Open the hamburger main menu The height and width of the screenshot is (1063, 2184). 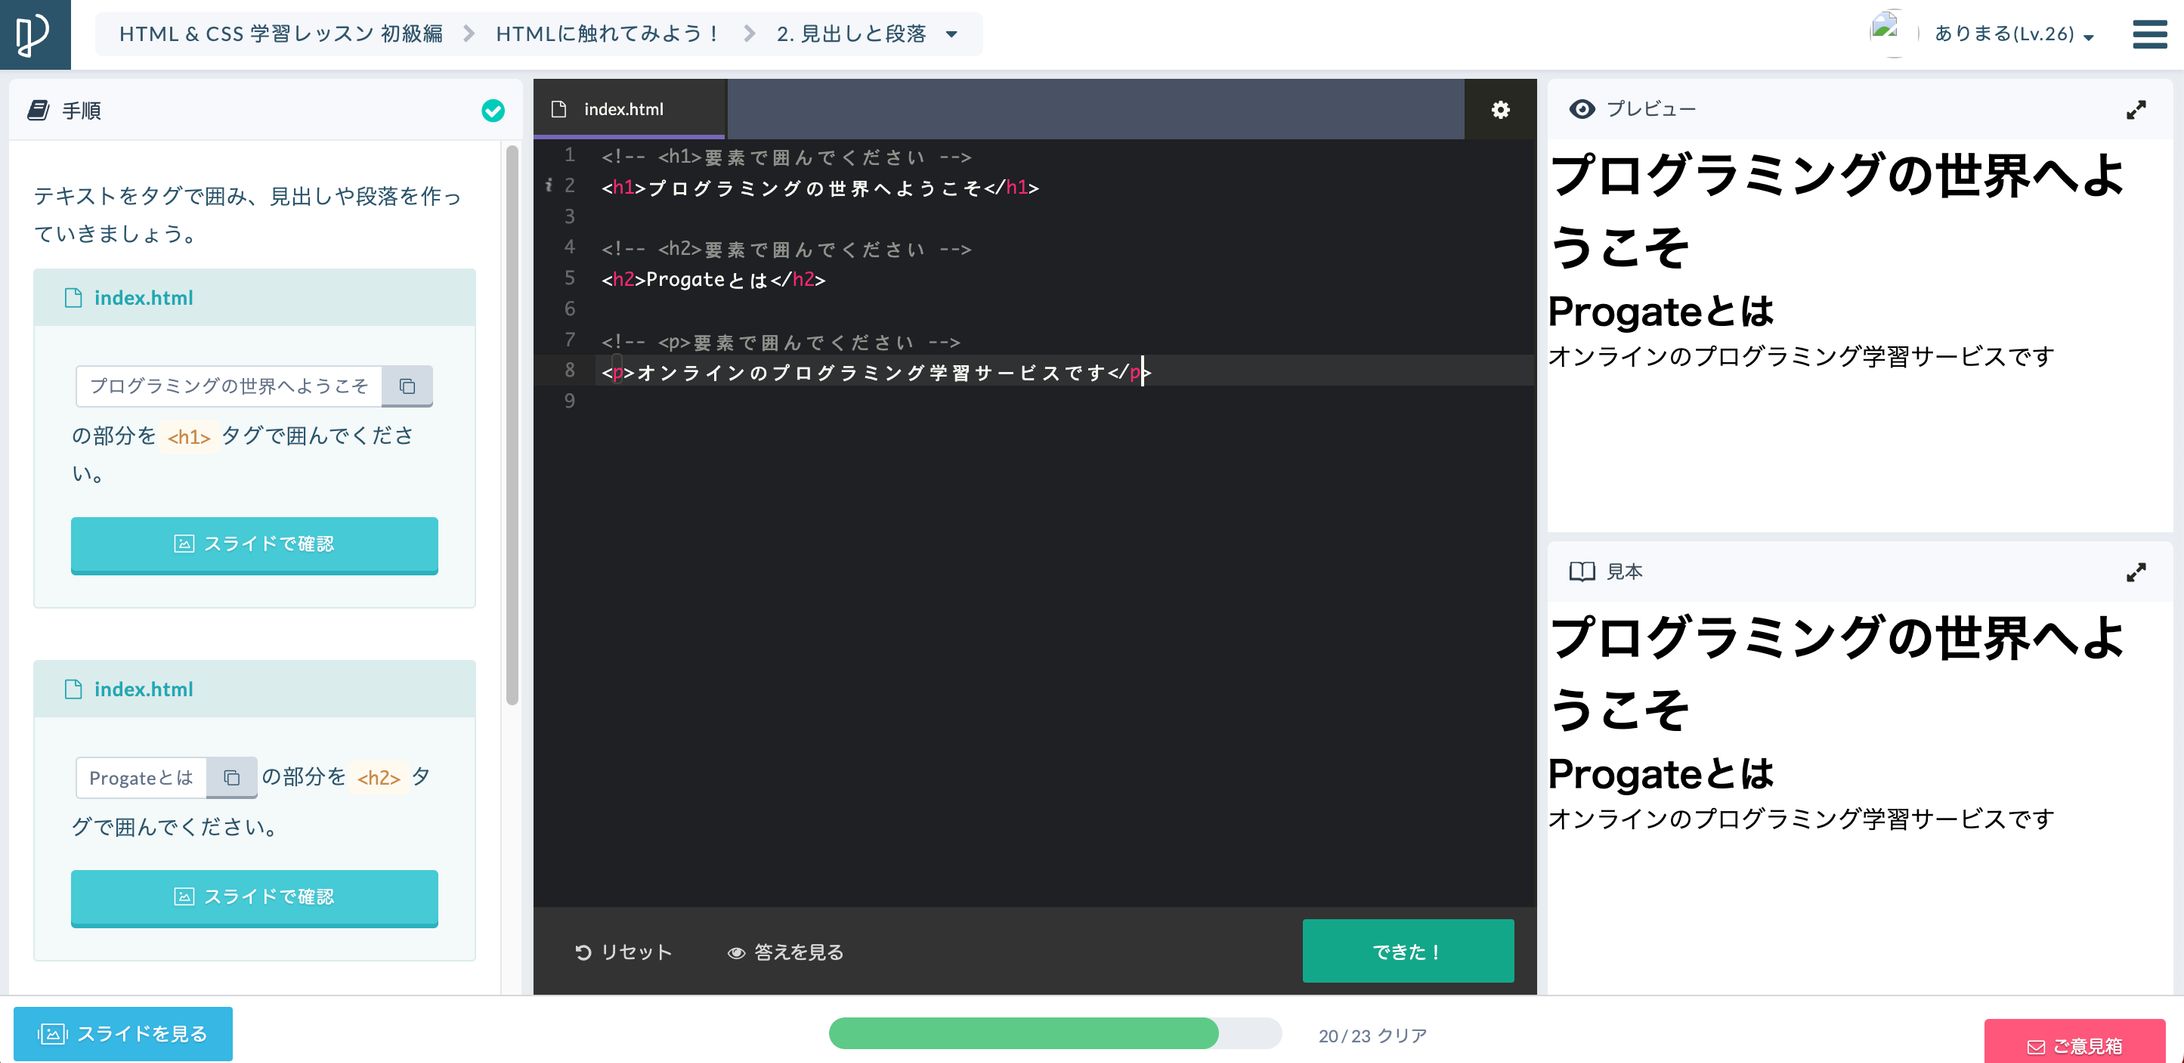(2149, 34)
